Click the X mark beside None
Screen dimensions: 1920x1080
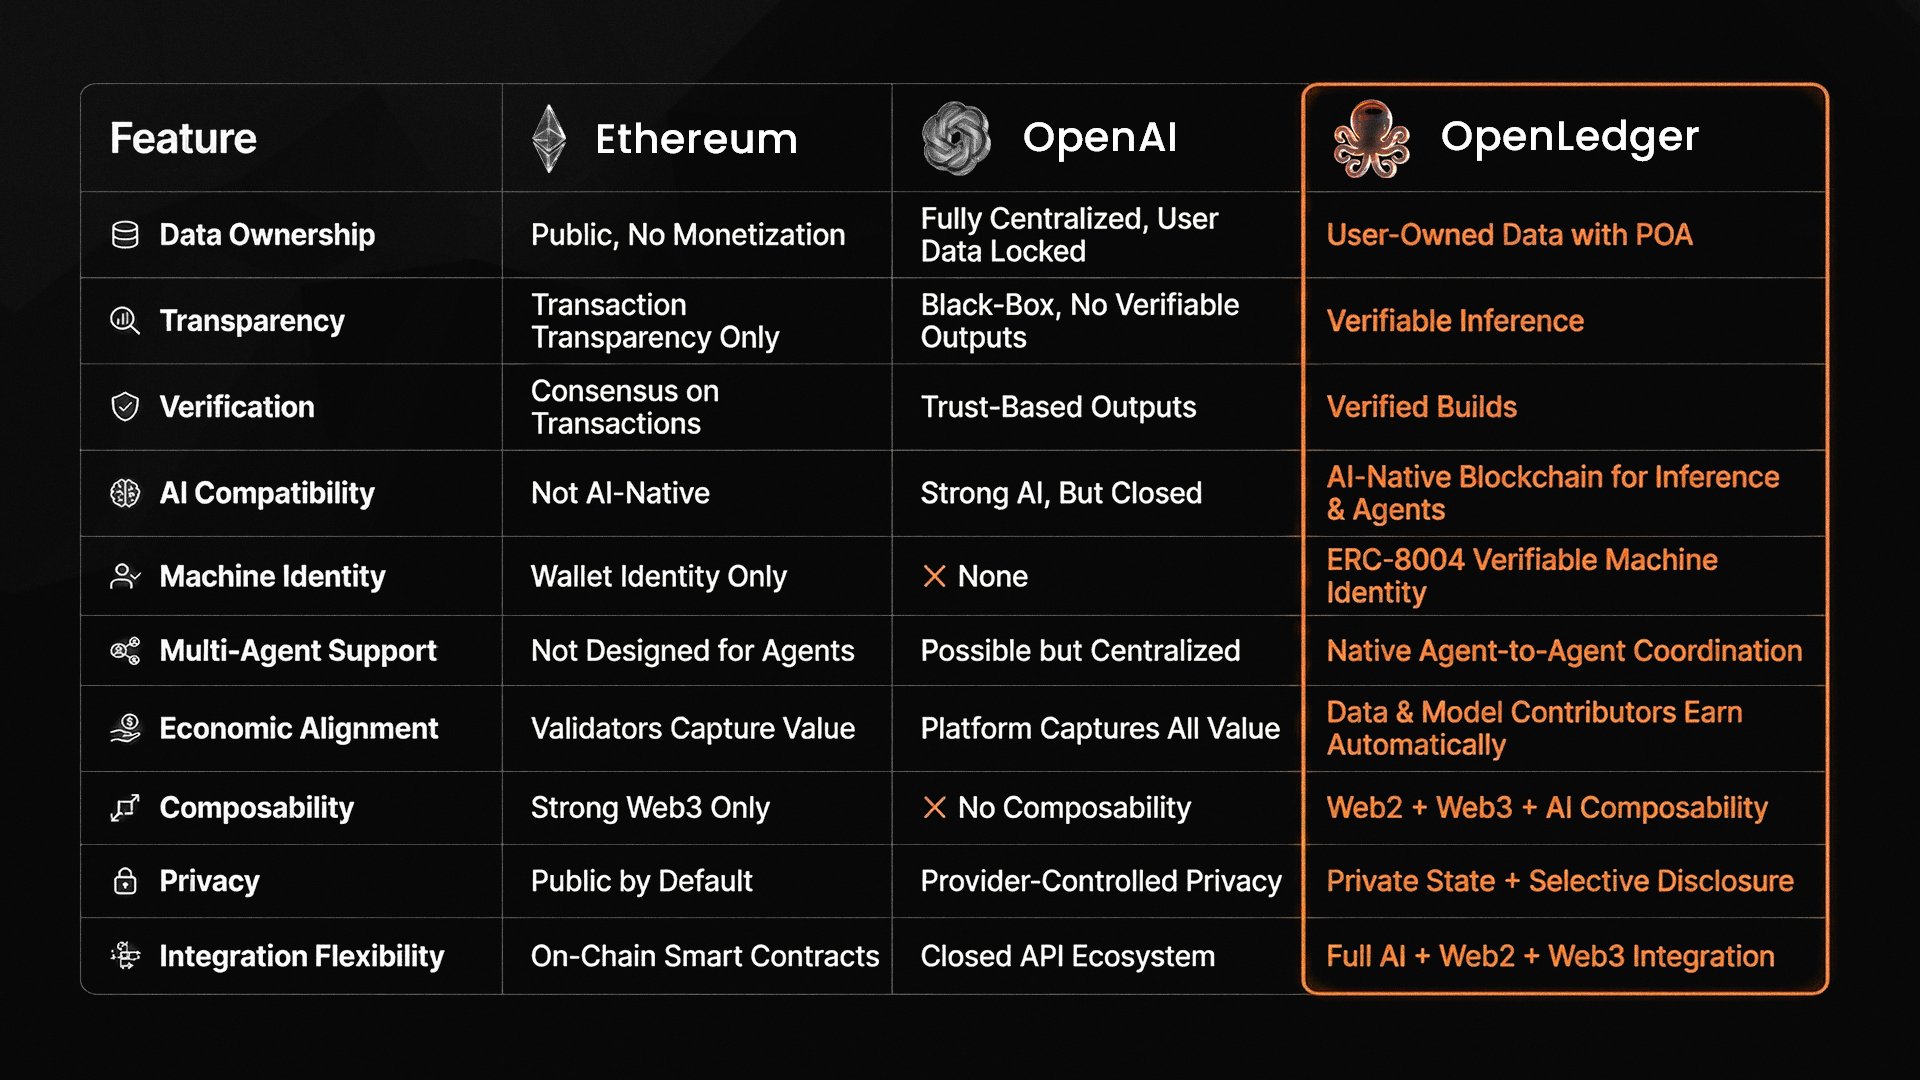tap(934, 577)
